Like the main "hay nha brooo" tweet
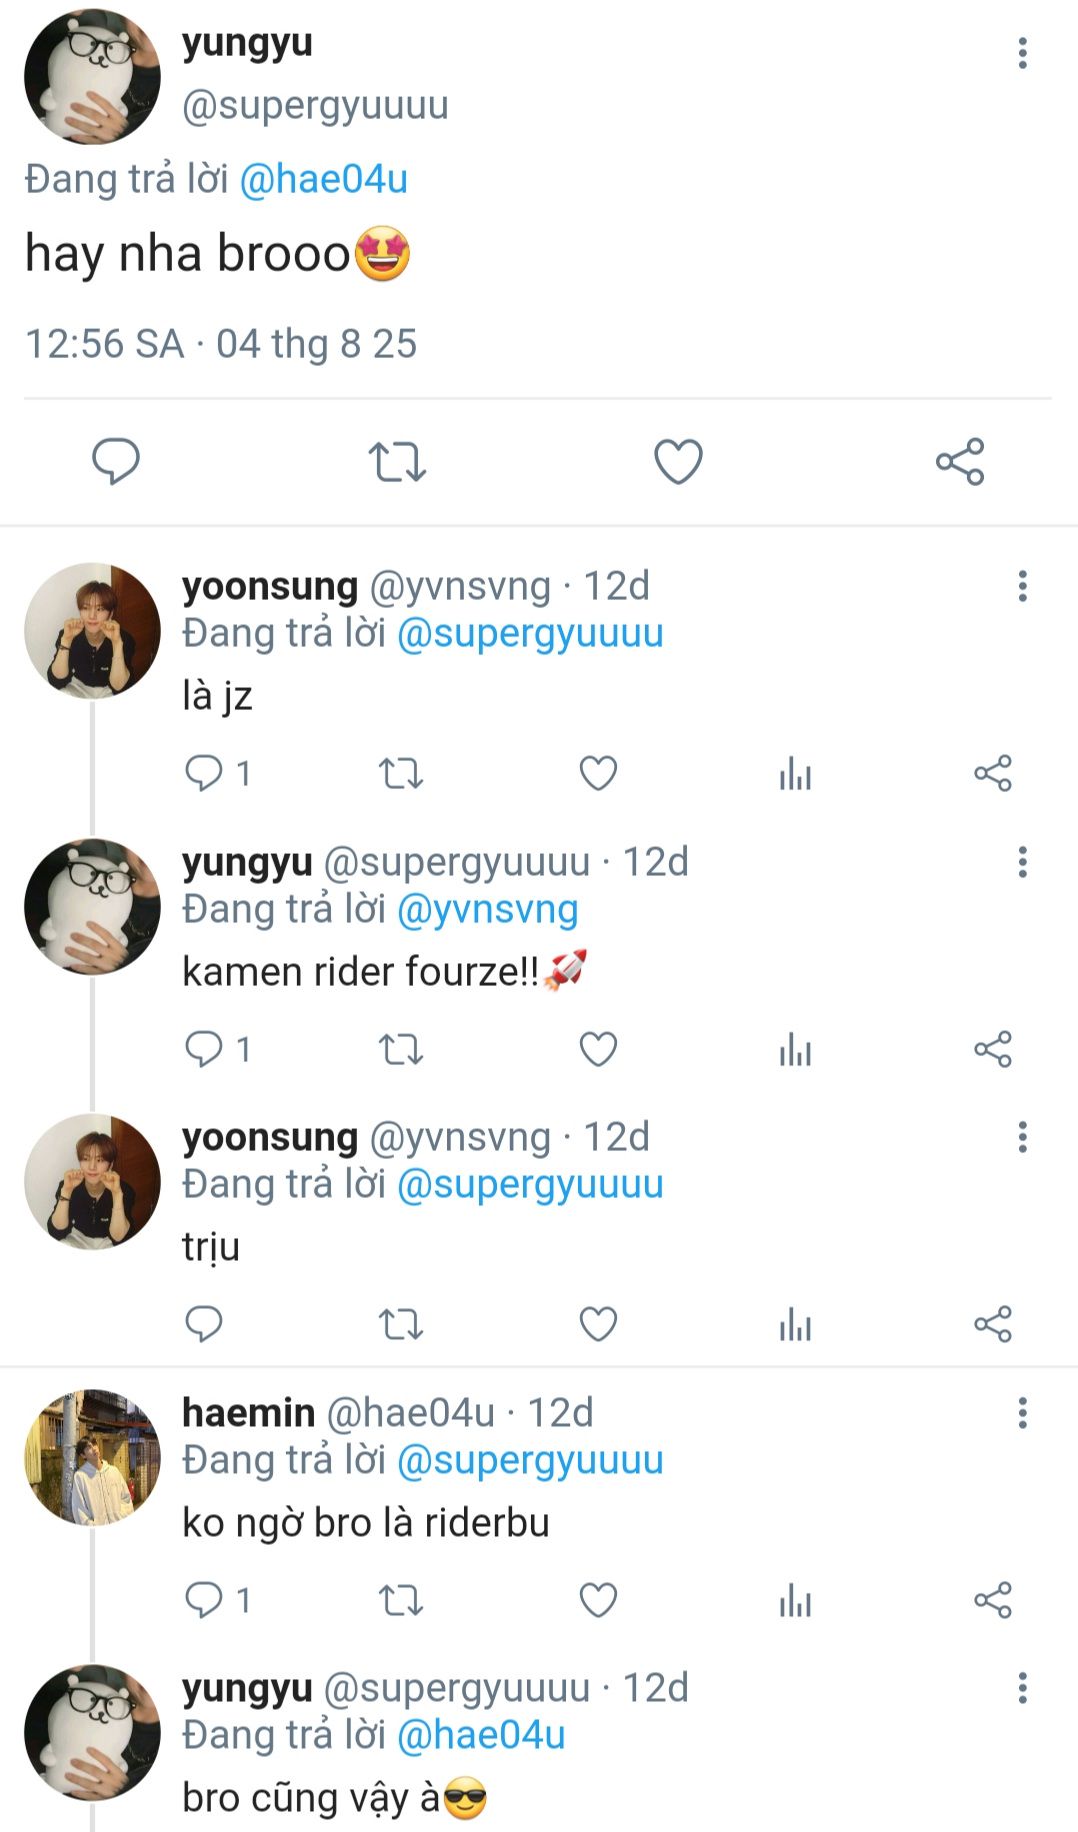This screenshot has width=1078, height=1832. 678,462
